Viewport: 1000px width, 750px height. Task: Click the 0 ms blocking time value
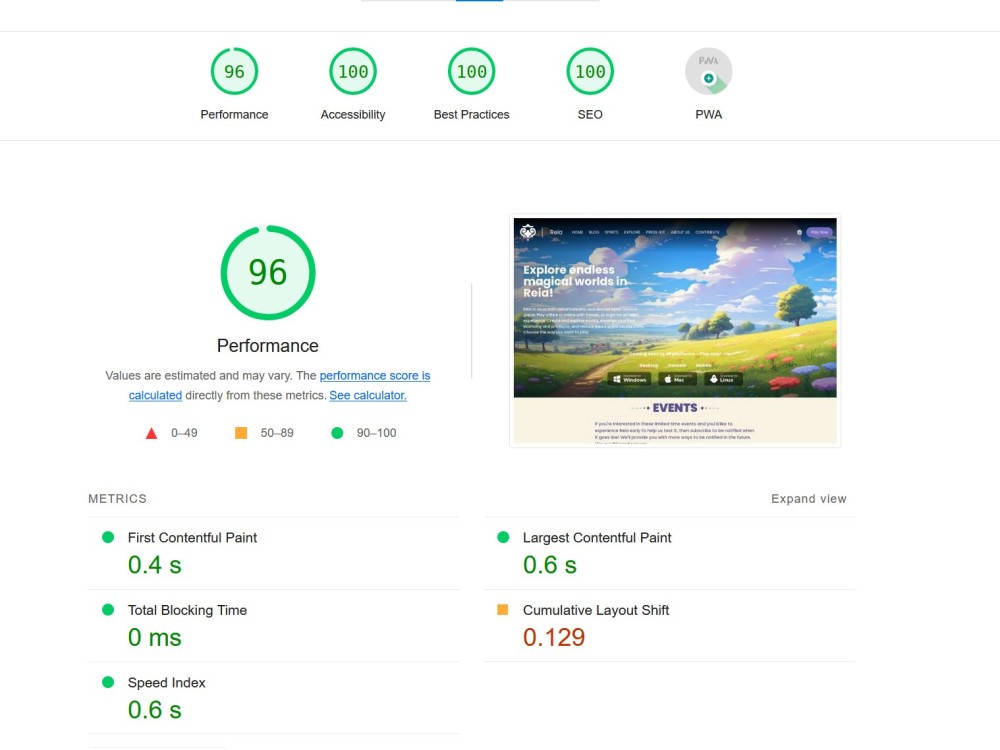pos(154,638)
